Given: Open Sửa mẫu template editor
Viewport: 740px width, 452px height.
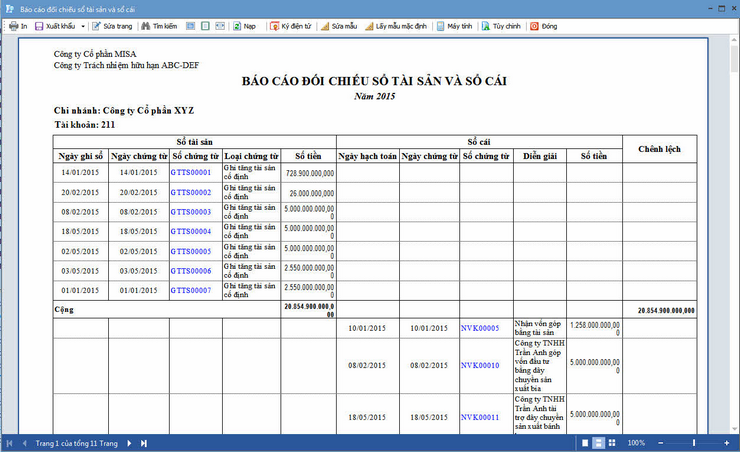Looking at the screenshot, I should click(339, 26).
